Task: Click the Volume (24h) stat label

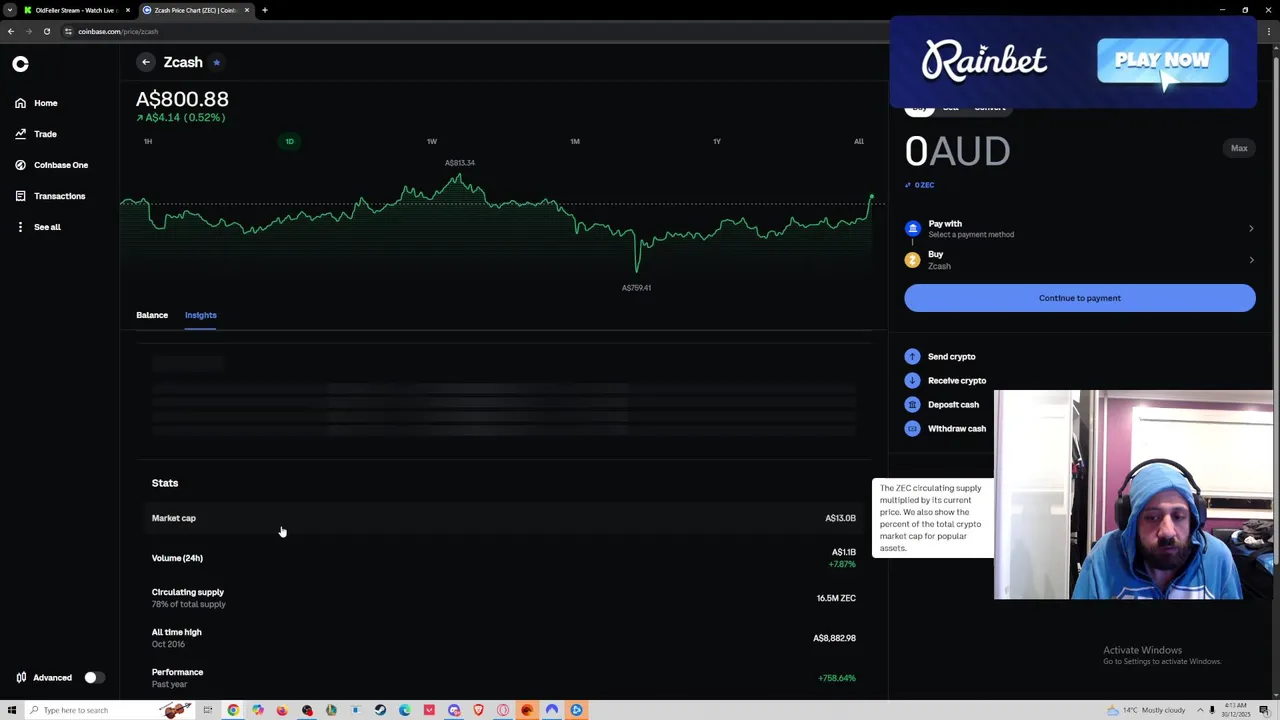Action: point(177,558)
